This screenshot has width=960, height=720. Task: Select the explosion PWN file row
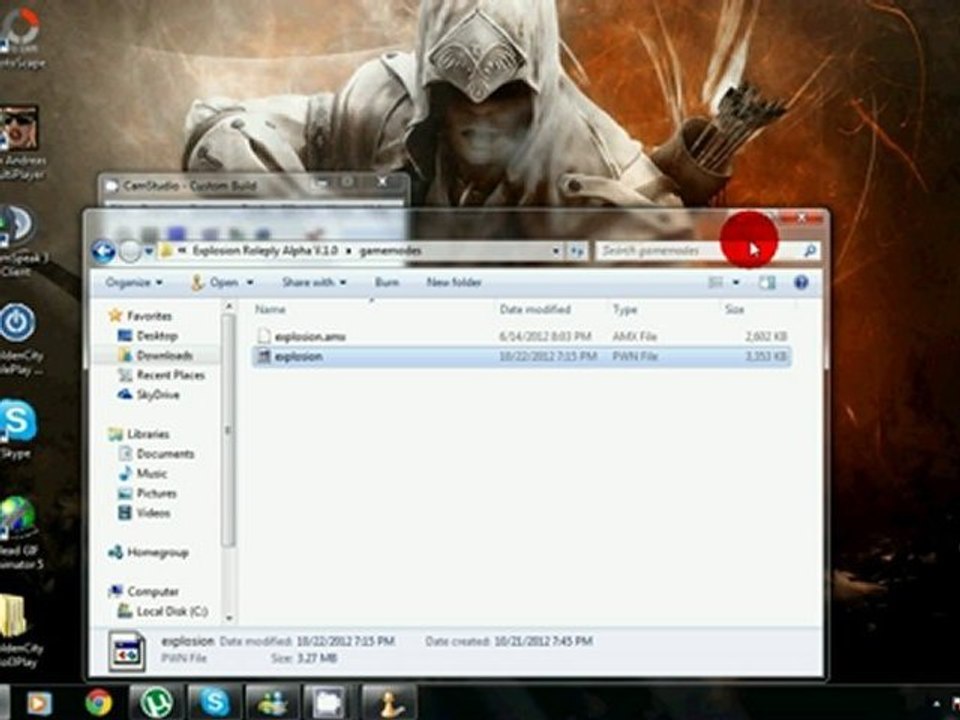[520, 356]
